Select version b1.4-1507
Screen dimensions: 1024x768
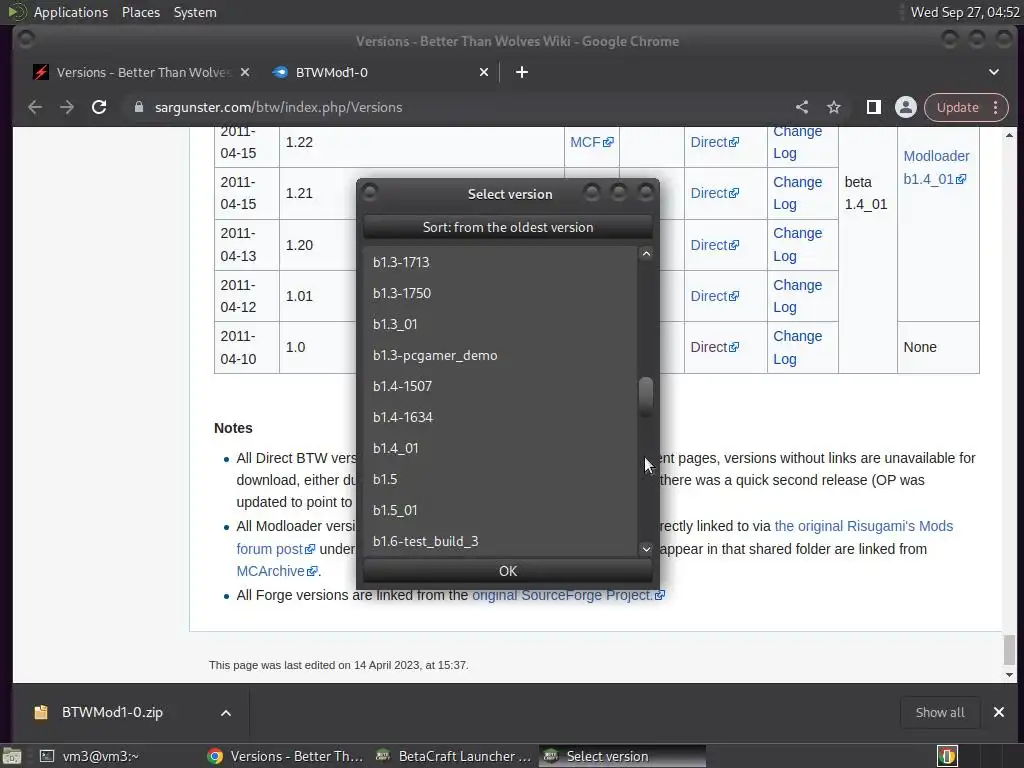(500, 386)
